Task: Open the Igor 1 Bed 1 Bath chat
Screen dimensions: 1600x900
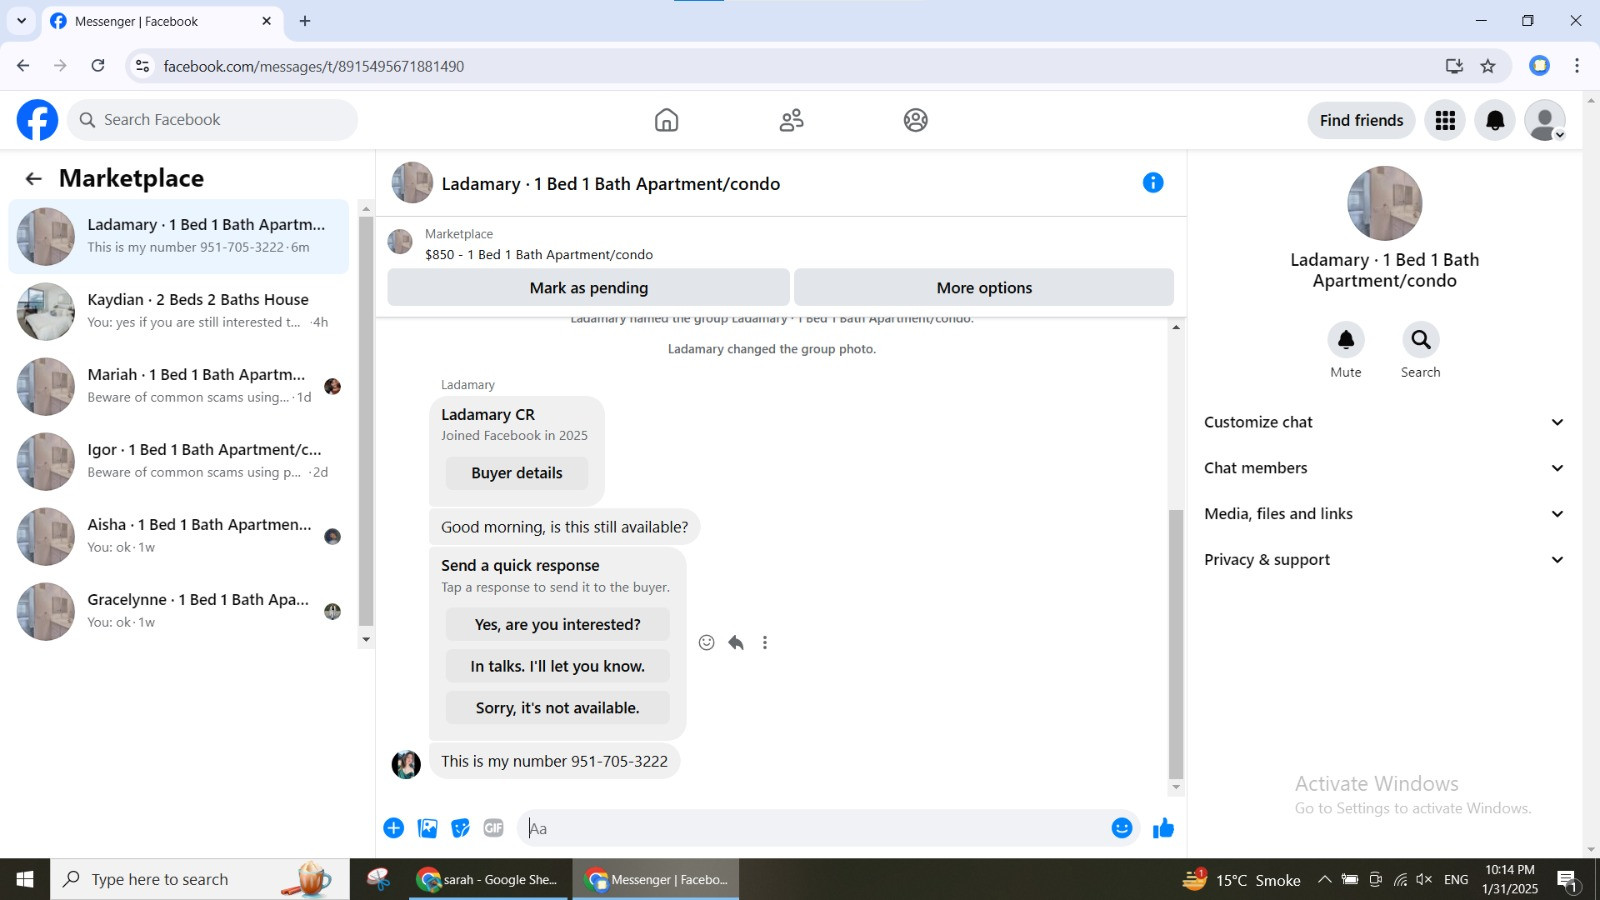Action: (x=179, y=461)
